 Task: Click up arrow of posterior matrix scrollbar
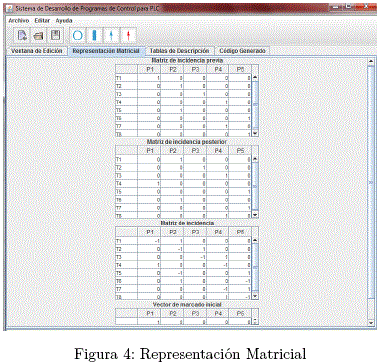click(255, 159)
